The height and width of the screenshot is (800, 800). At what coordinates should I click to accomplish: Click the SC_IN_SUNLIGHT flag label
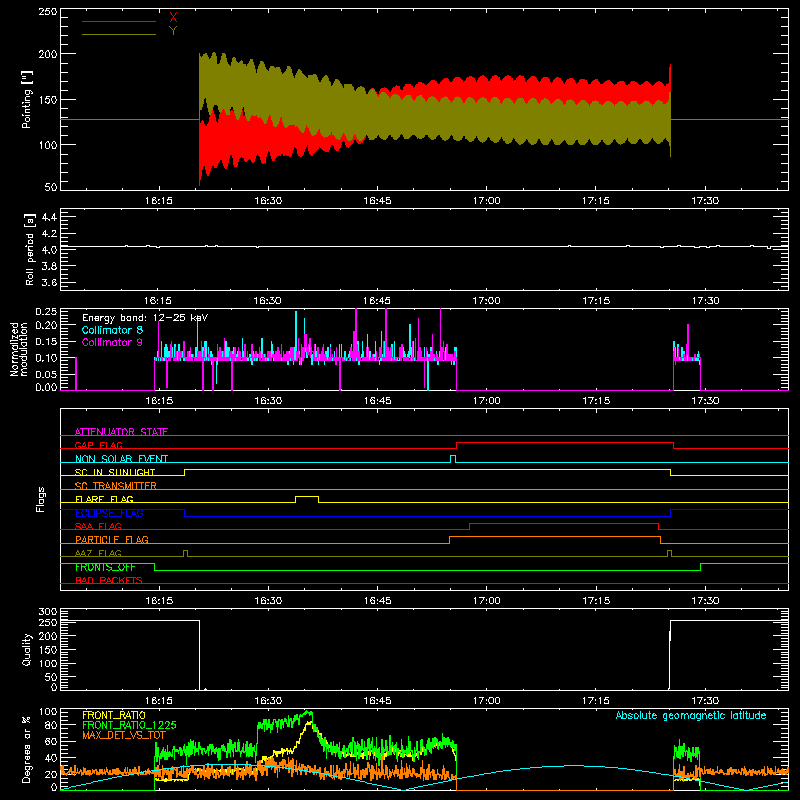(x=115, y=472)
